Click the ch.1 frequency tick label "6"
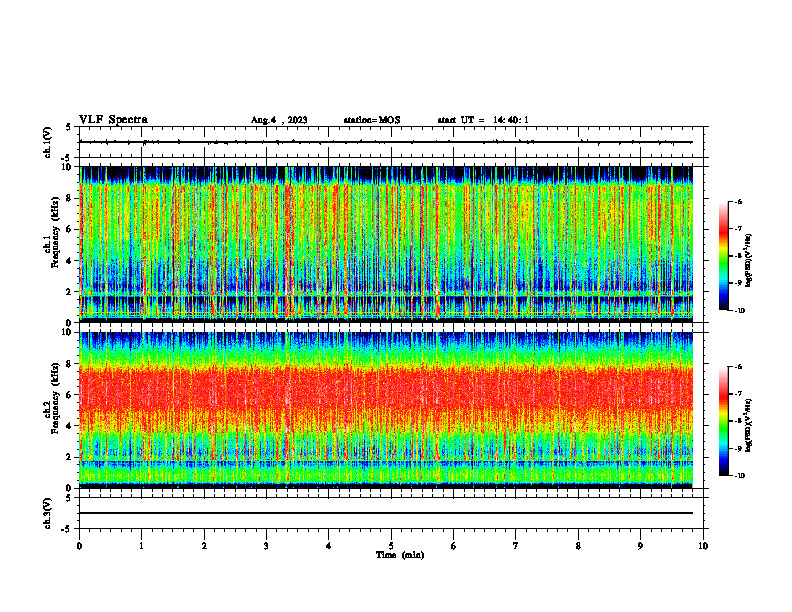 [x=70, y=229]
